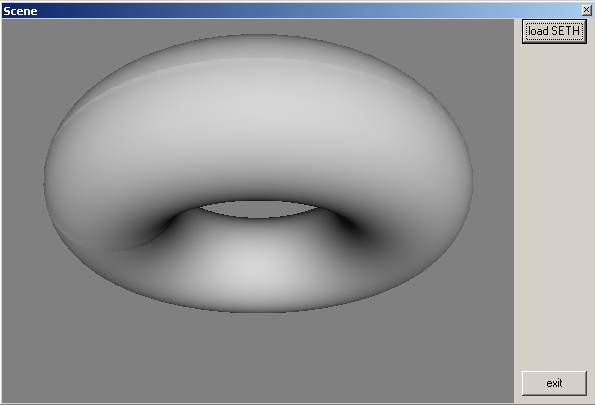Click the topmost rim of the torus

coord(262,36)
